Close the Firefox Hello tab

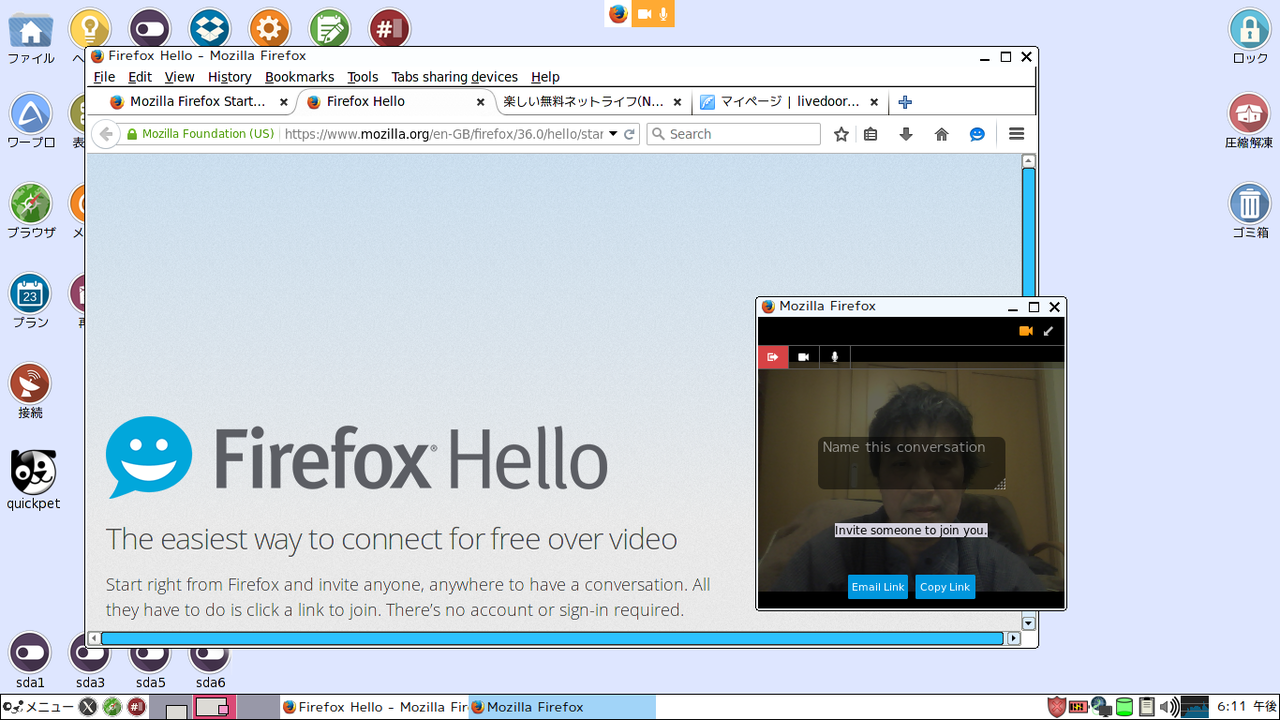click(481, 102)
